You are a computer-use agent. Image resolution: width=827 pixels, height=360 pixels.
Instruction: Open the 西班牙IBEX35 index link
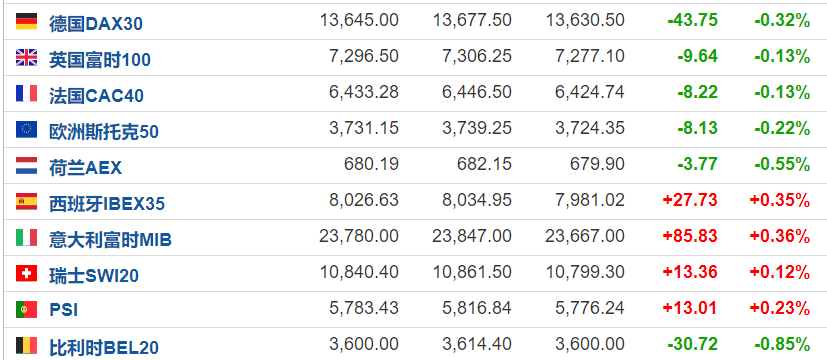coord(107,203)
